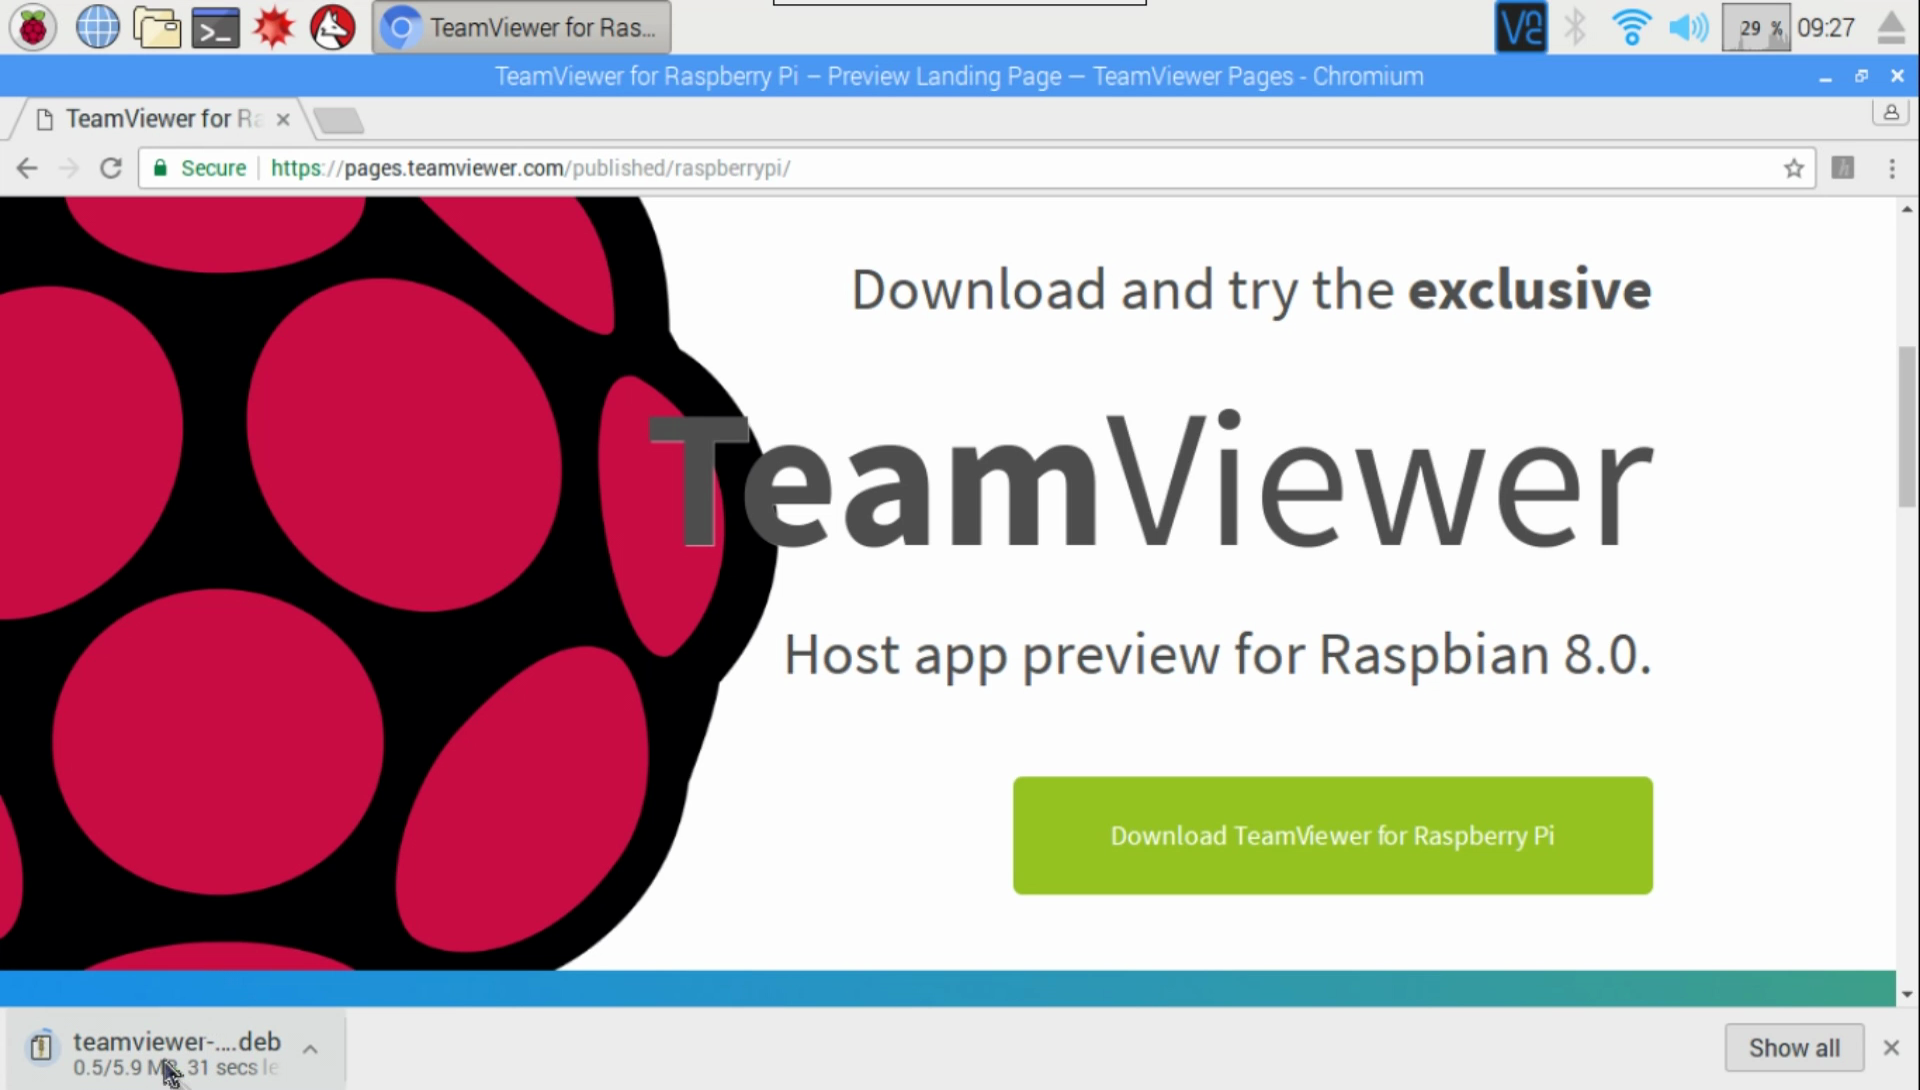The image size is (1920, 1090).
Task: Expand the download item options chevron
Action: pyautogui.click(x=310, y=1049)
